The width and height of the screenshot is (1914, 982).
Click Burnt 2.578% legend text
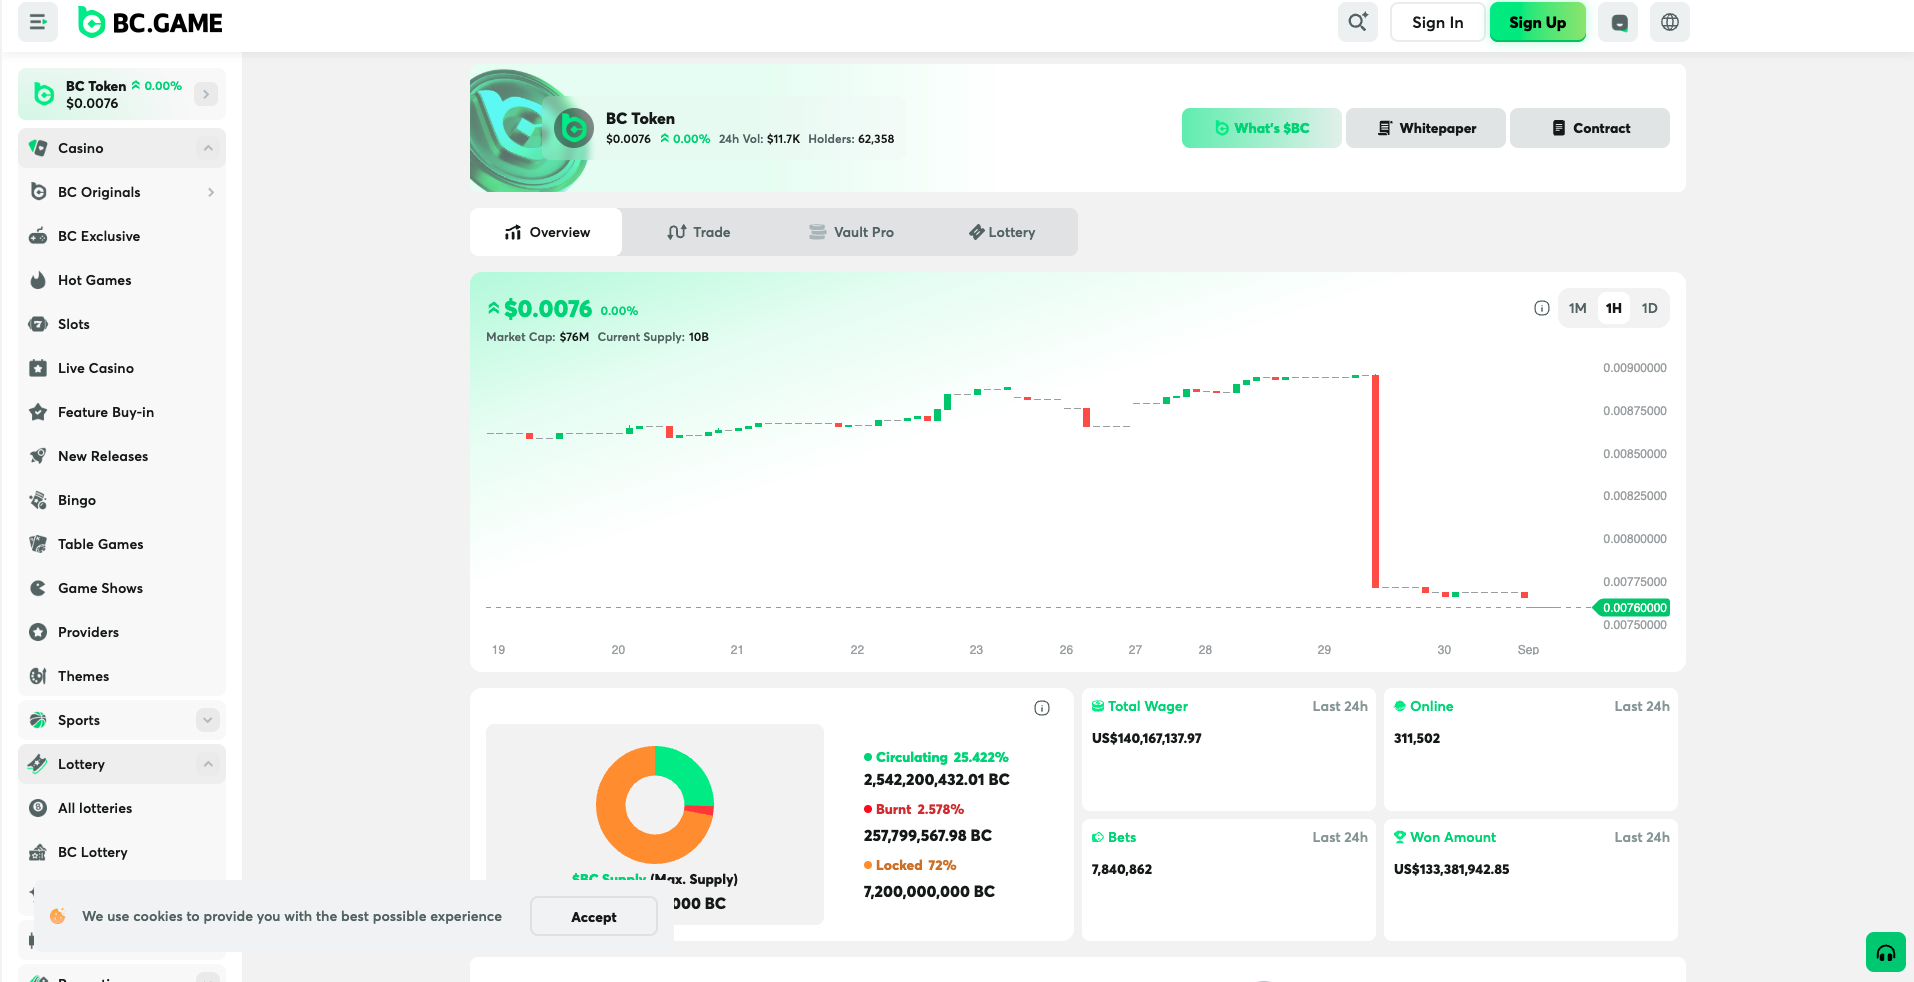pos(920,809)
